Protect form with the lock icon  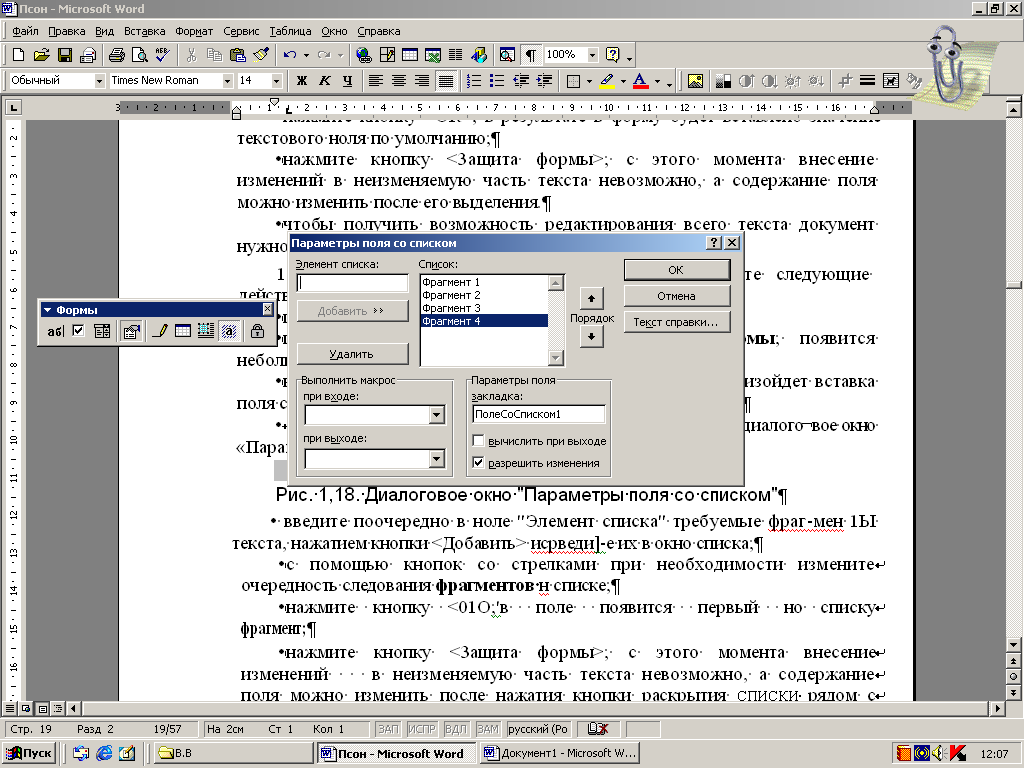click(257, 331)
